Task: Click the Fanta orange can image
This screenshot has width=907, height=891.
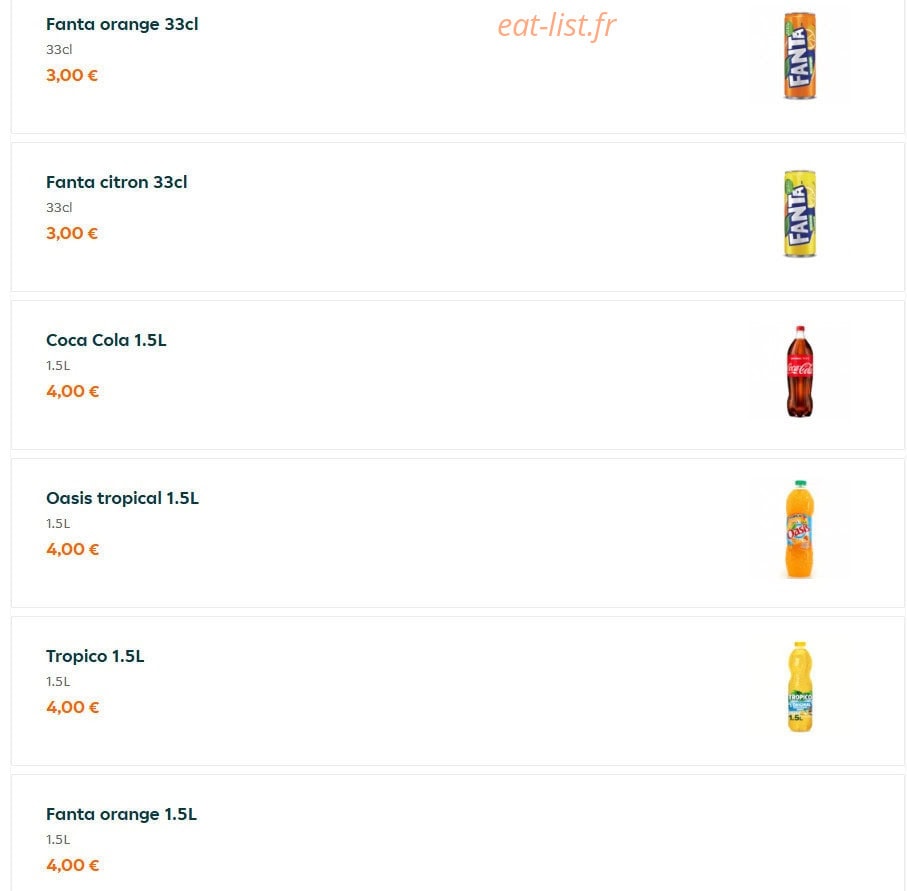Action: (x=799, y=56)
